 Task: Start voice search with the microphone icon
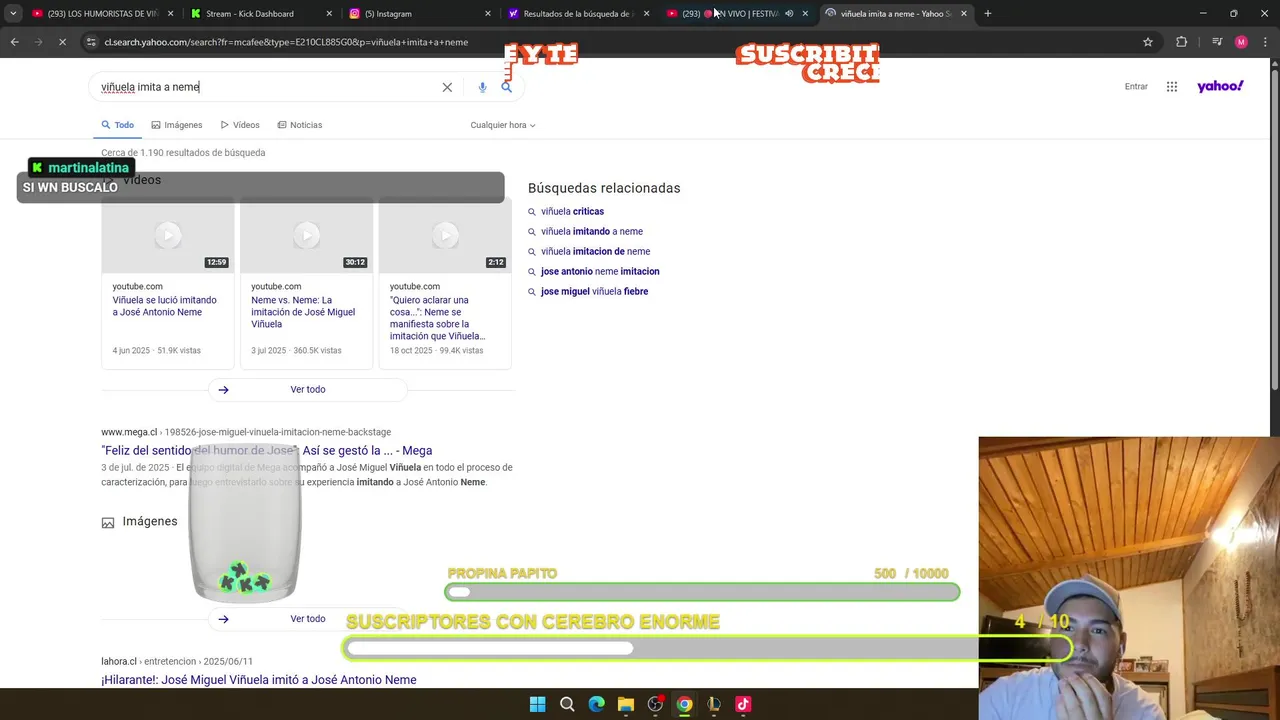[x=482, y=87]
